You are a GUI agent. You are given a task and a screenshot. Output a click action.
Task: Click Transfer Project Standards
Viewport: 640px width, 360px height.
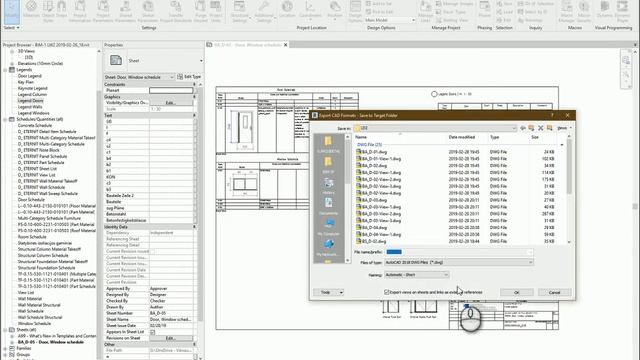[176, 11]
